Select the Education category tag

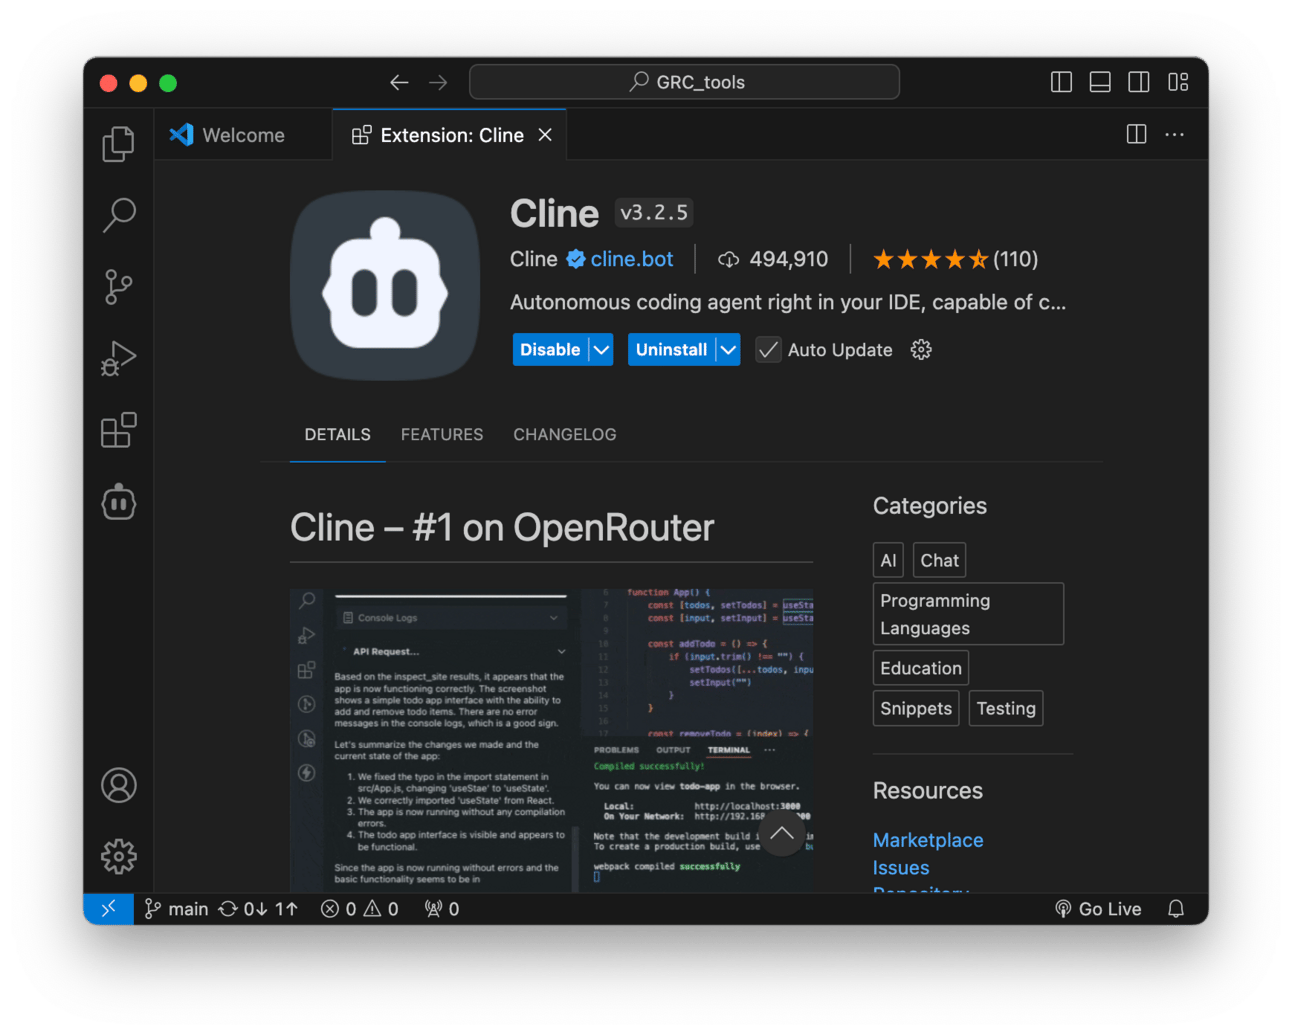[921, 668]
